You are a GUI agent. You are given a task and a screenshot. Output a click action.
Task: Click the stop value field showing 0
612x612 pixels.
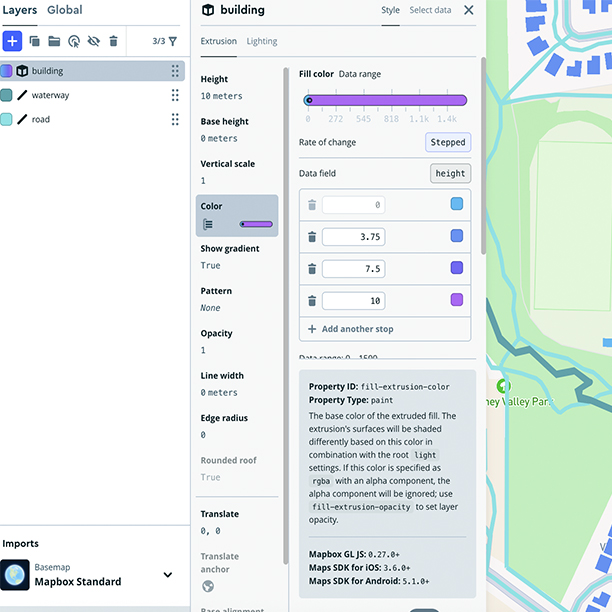point(354,205)
